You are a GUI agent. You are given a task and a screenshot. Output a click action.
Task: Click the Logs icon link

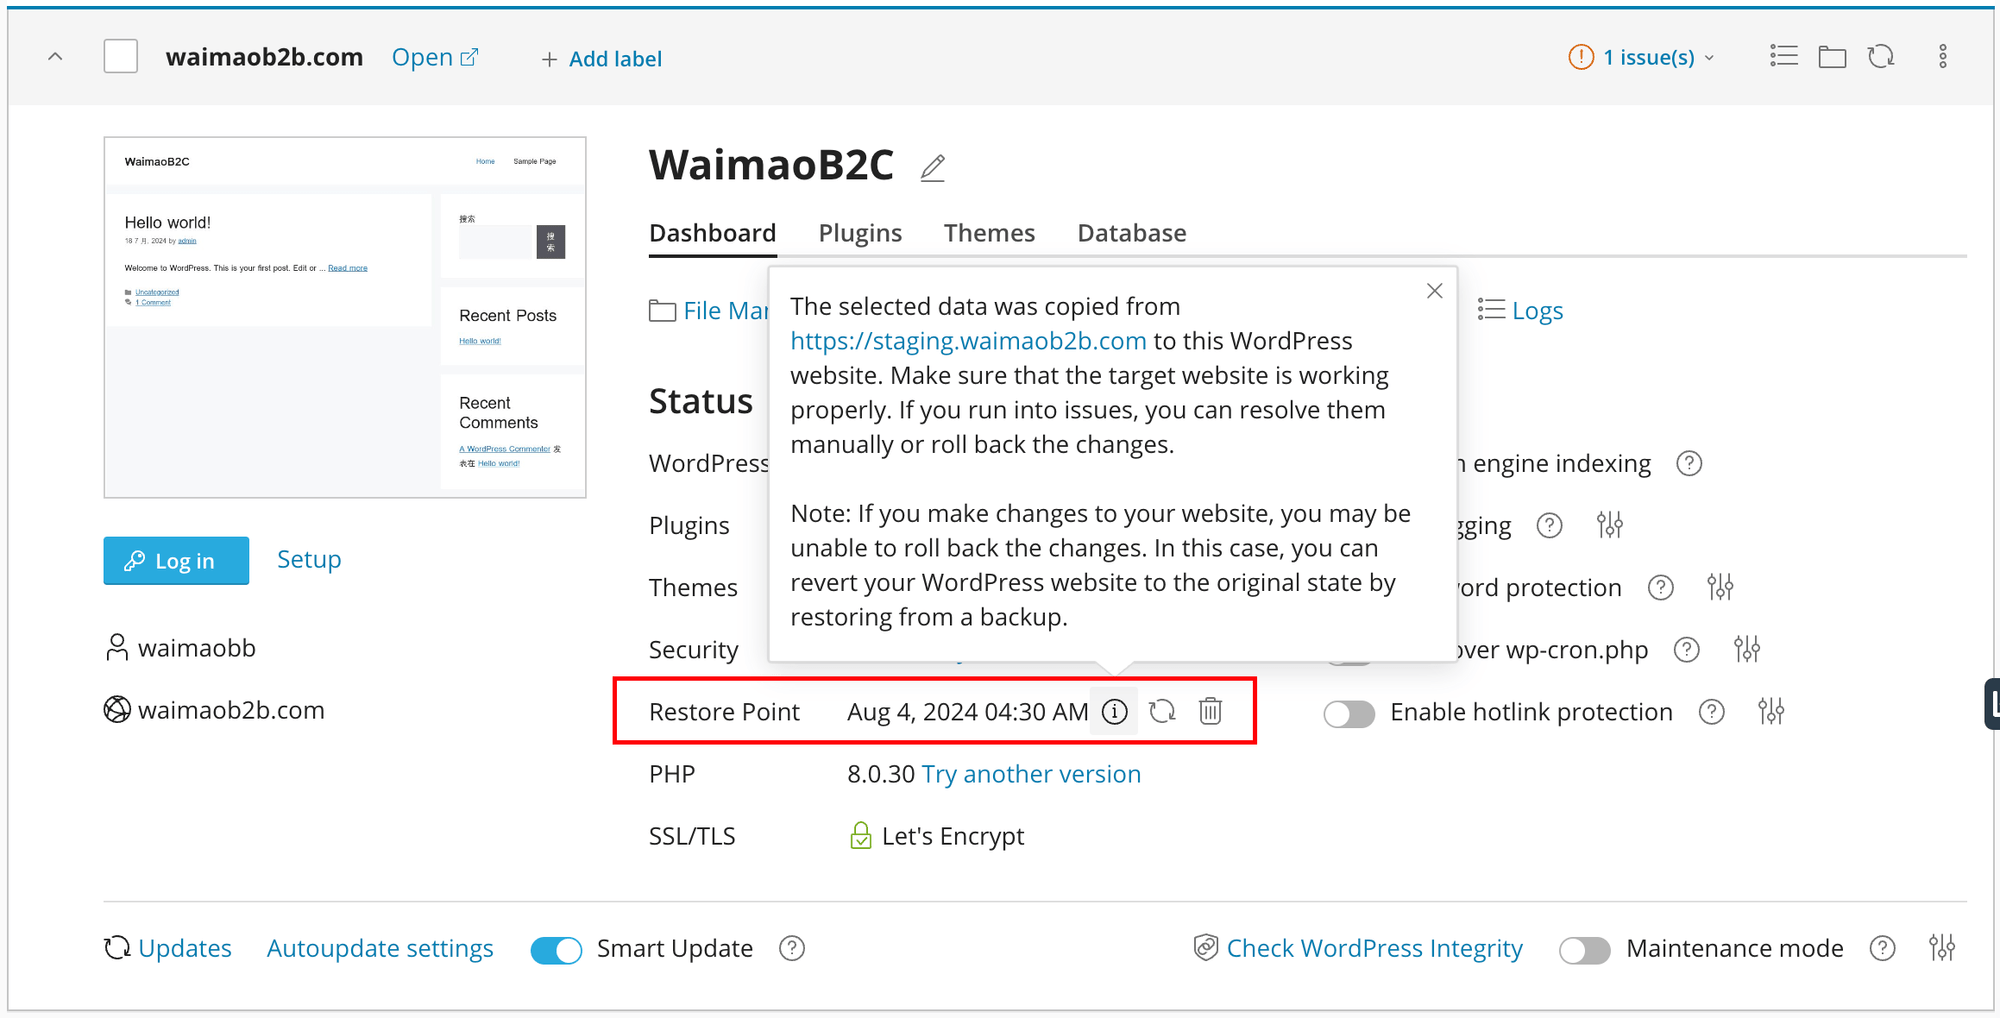click(x=1491, y=310)
